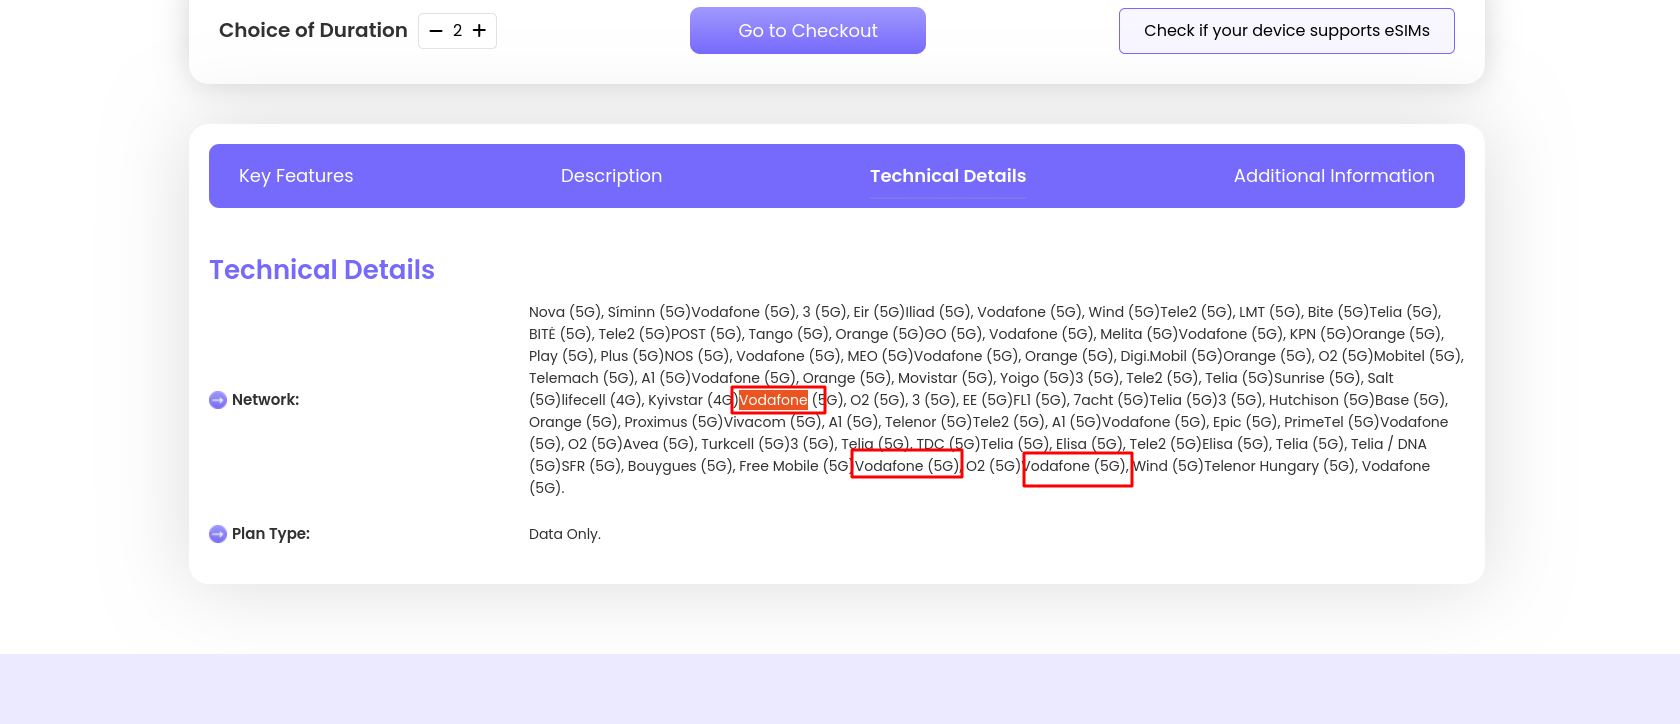Image resolution: width=1680 pixels, height=724 pixels.
Task: Click the arrow icon beside Plan Type
Action: [218, 534]
